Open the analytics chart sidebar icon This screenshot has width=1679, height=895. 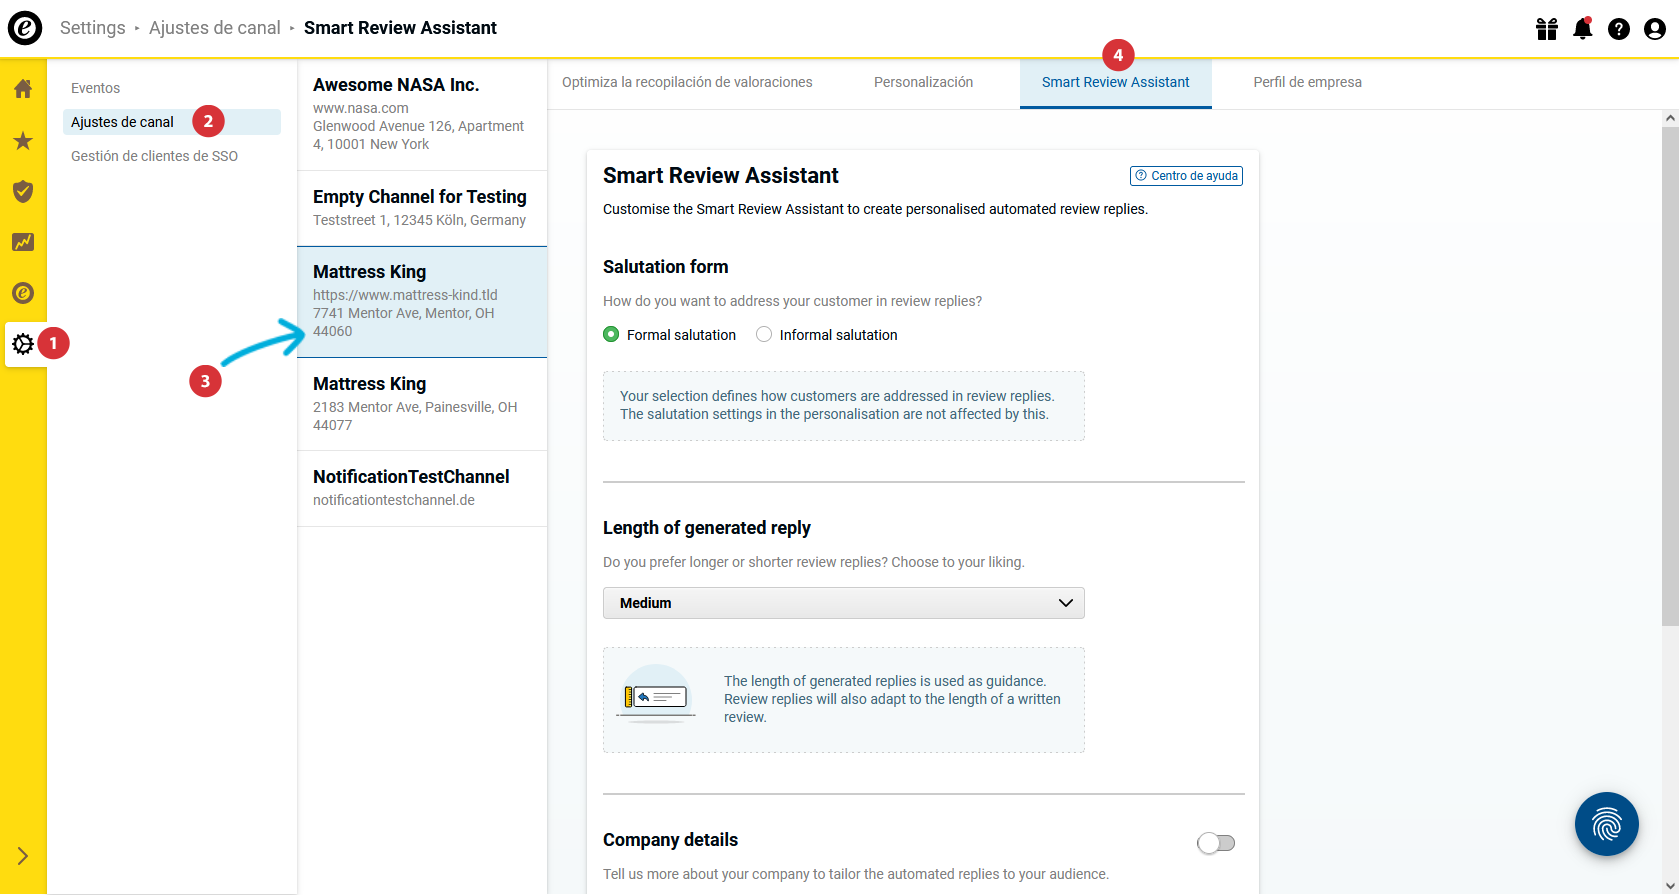tap(23, 242)
